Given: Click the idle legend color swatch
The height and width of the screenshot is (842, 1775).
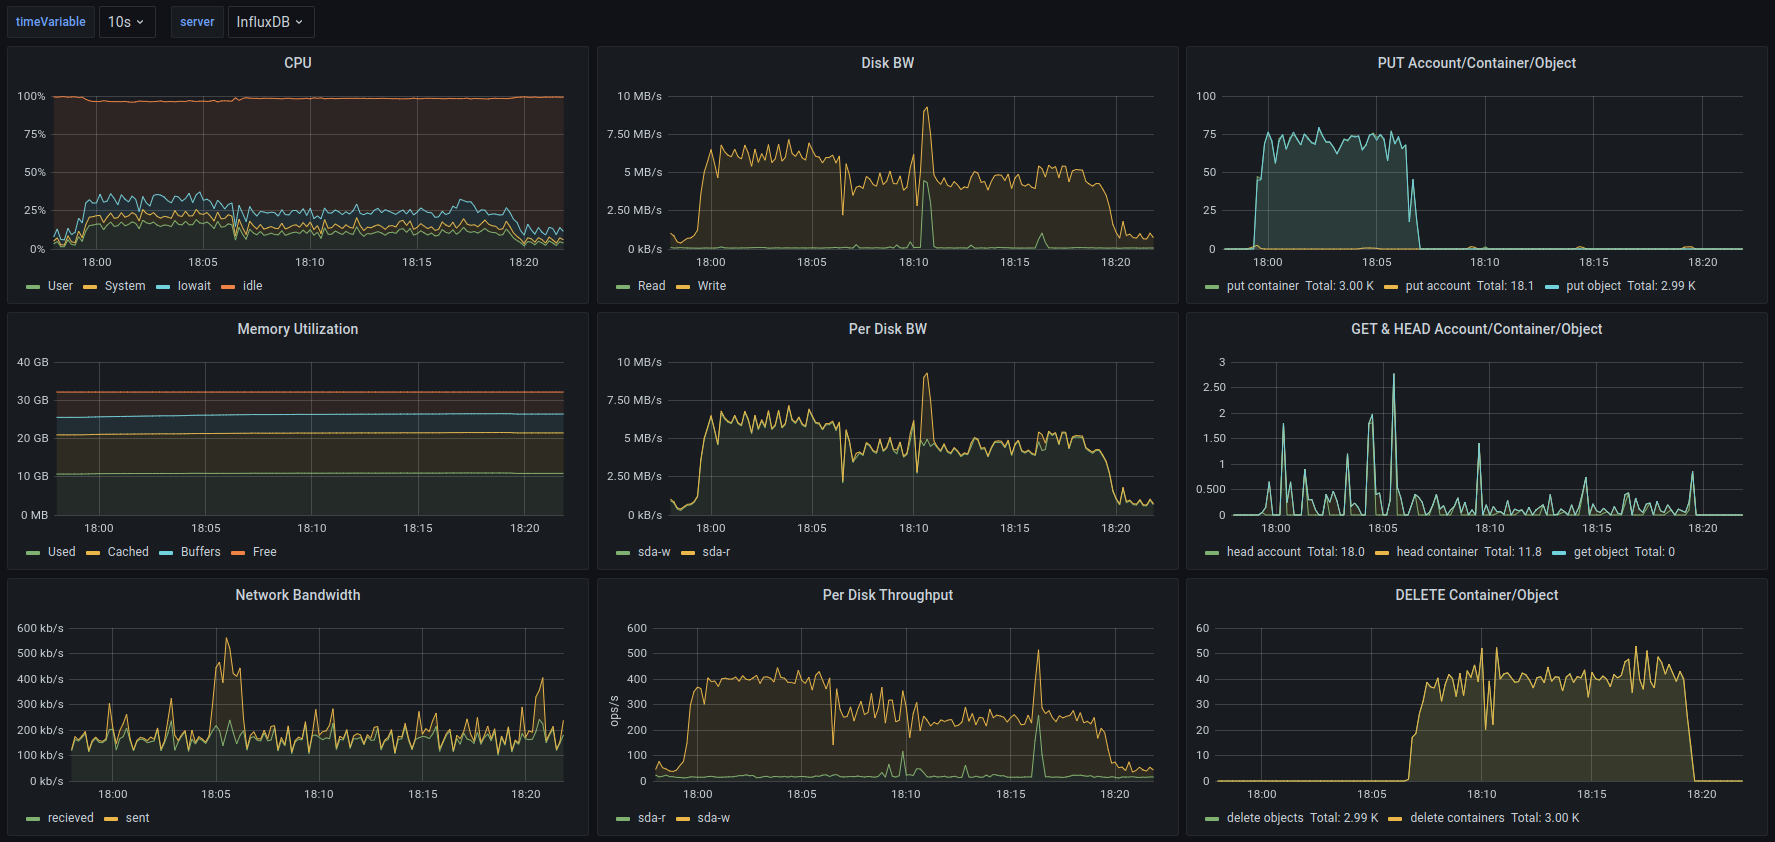Looking at the screenshot, I should coord(228,287).
